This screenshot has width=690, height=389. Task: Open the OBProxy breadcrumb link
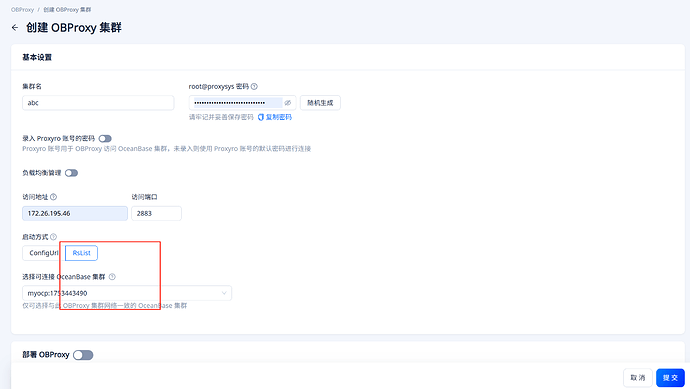[x=22, y=10]
